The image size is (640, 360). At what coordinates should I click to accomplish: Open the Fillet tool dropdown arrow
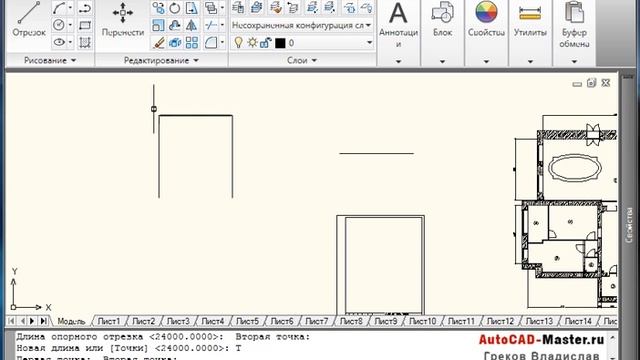click(222, 42)
